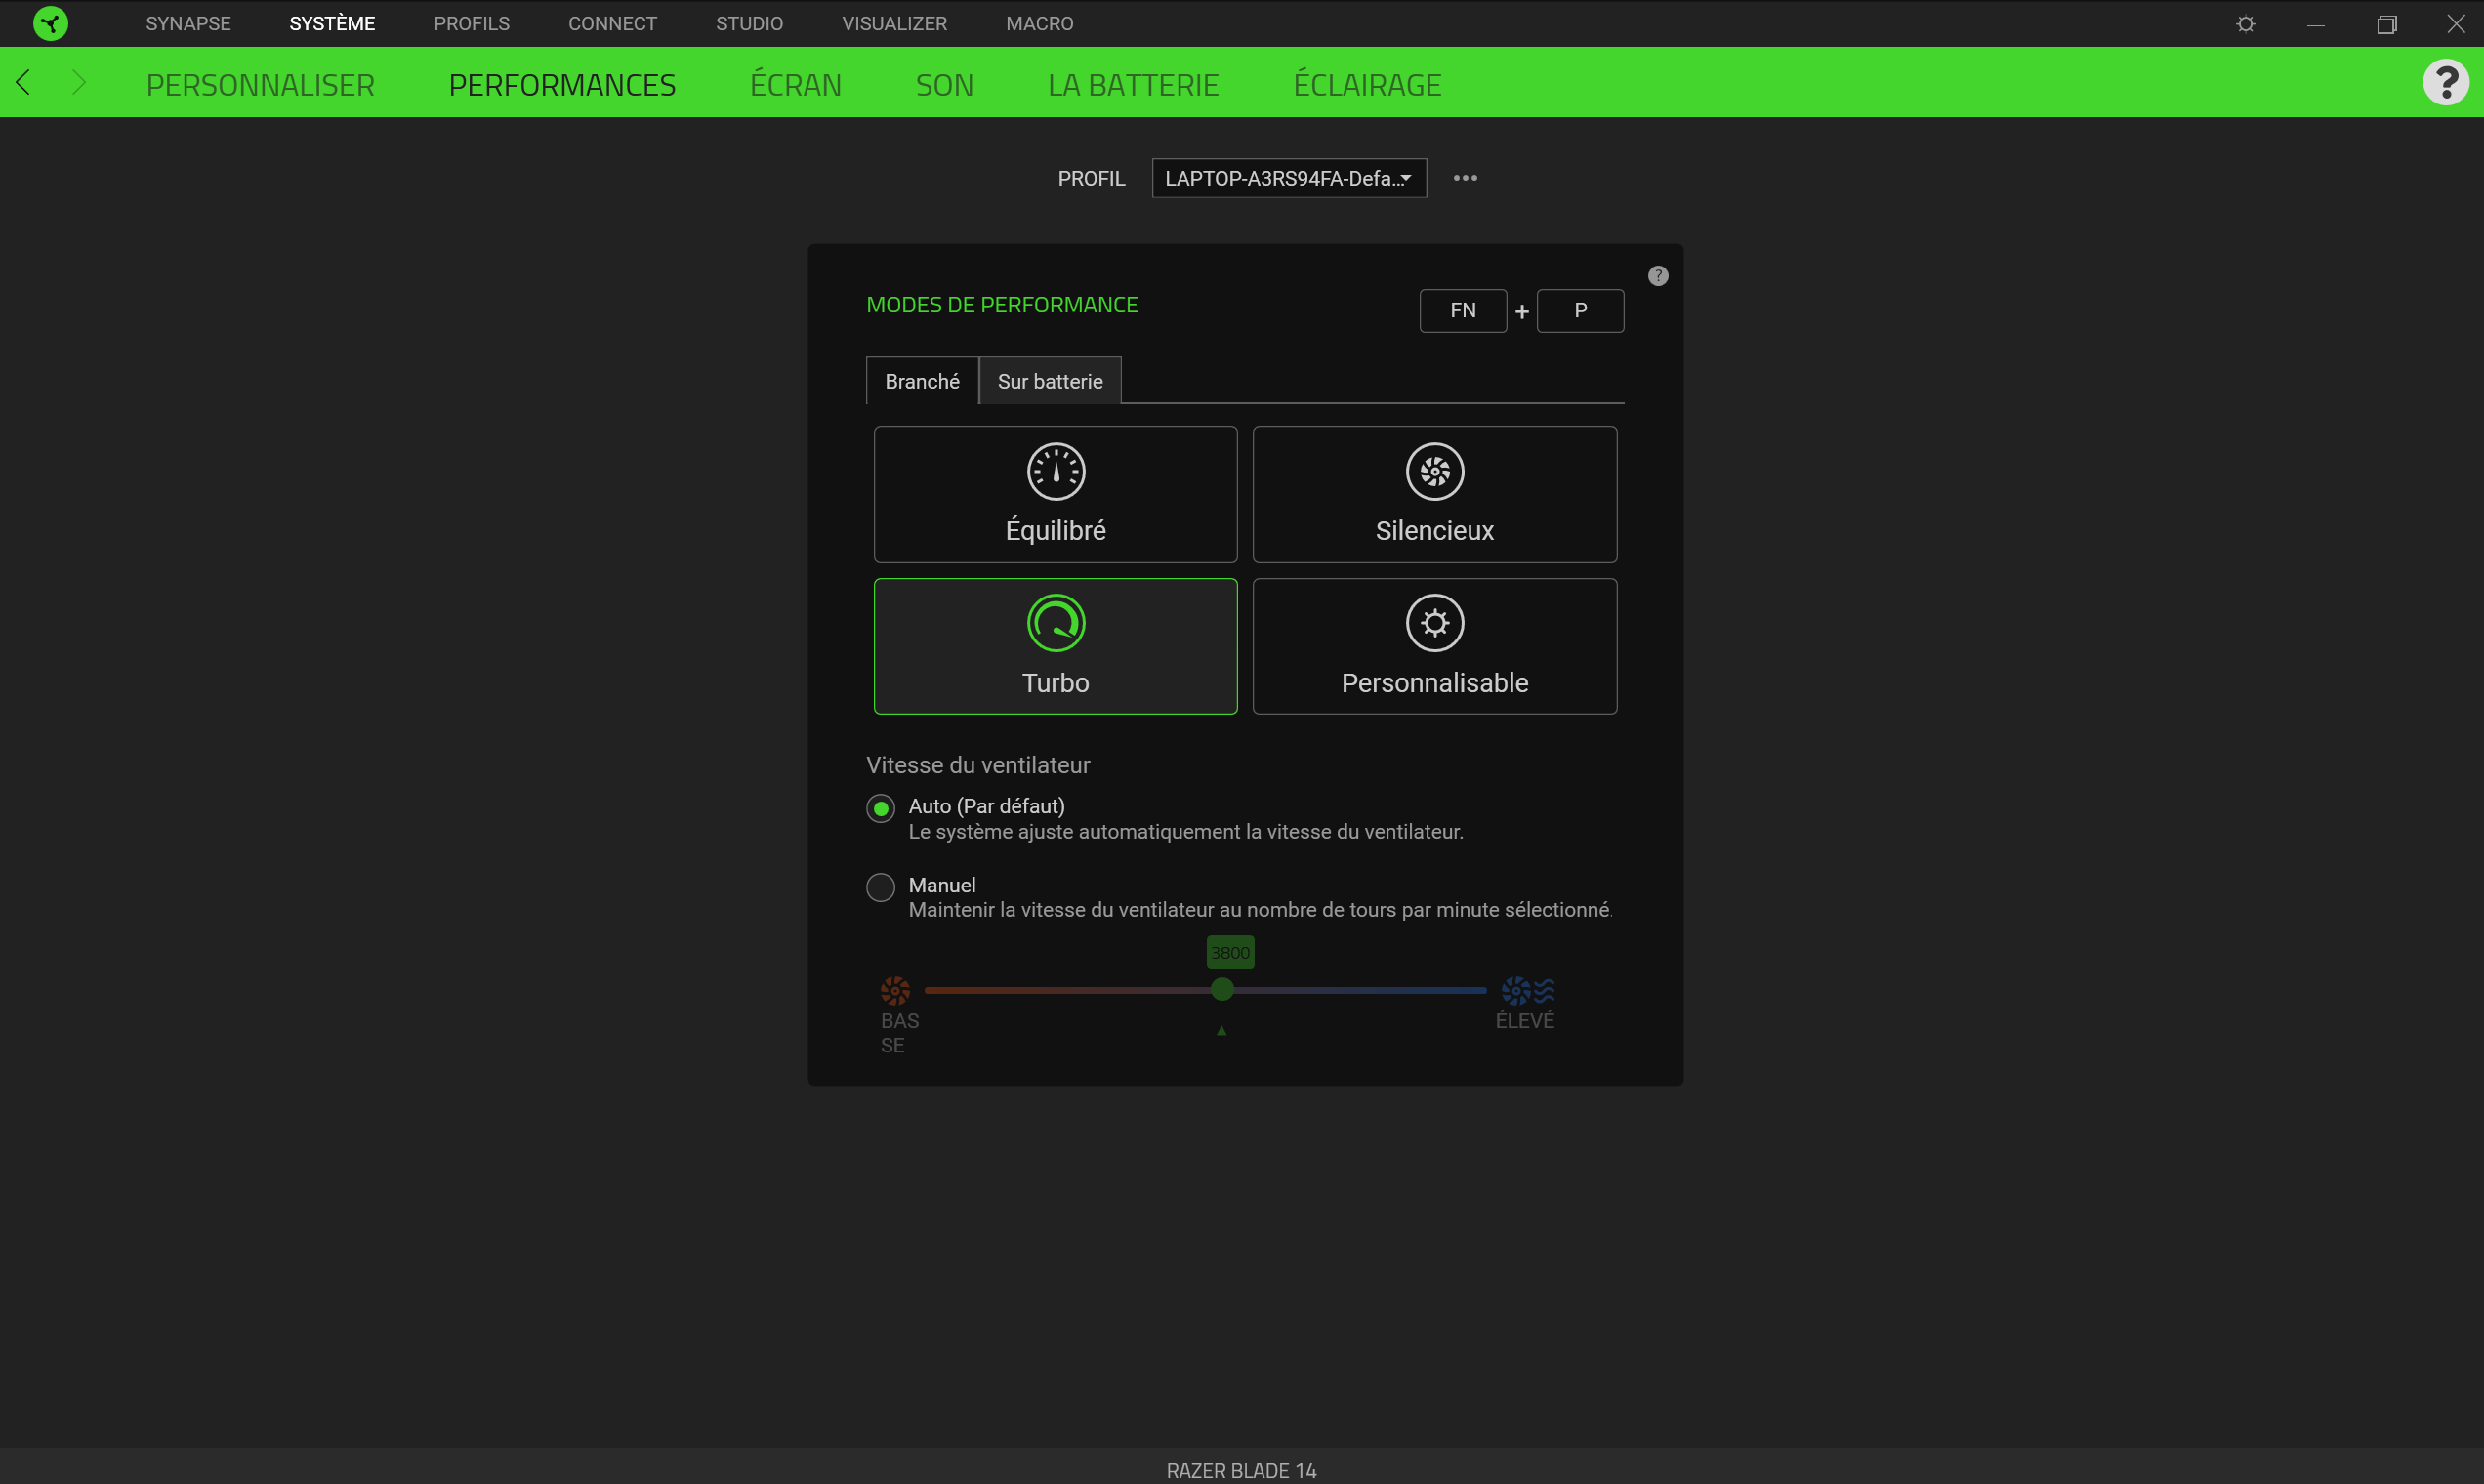Click the P shortcut key button
Screen dimensions: 2484x1484
click(x=1580, y=310)
